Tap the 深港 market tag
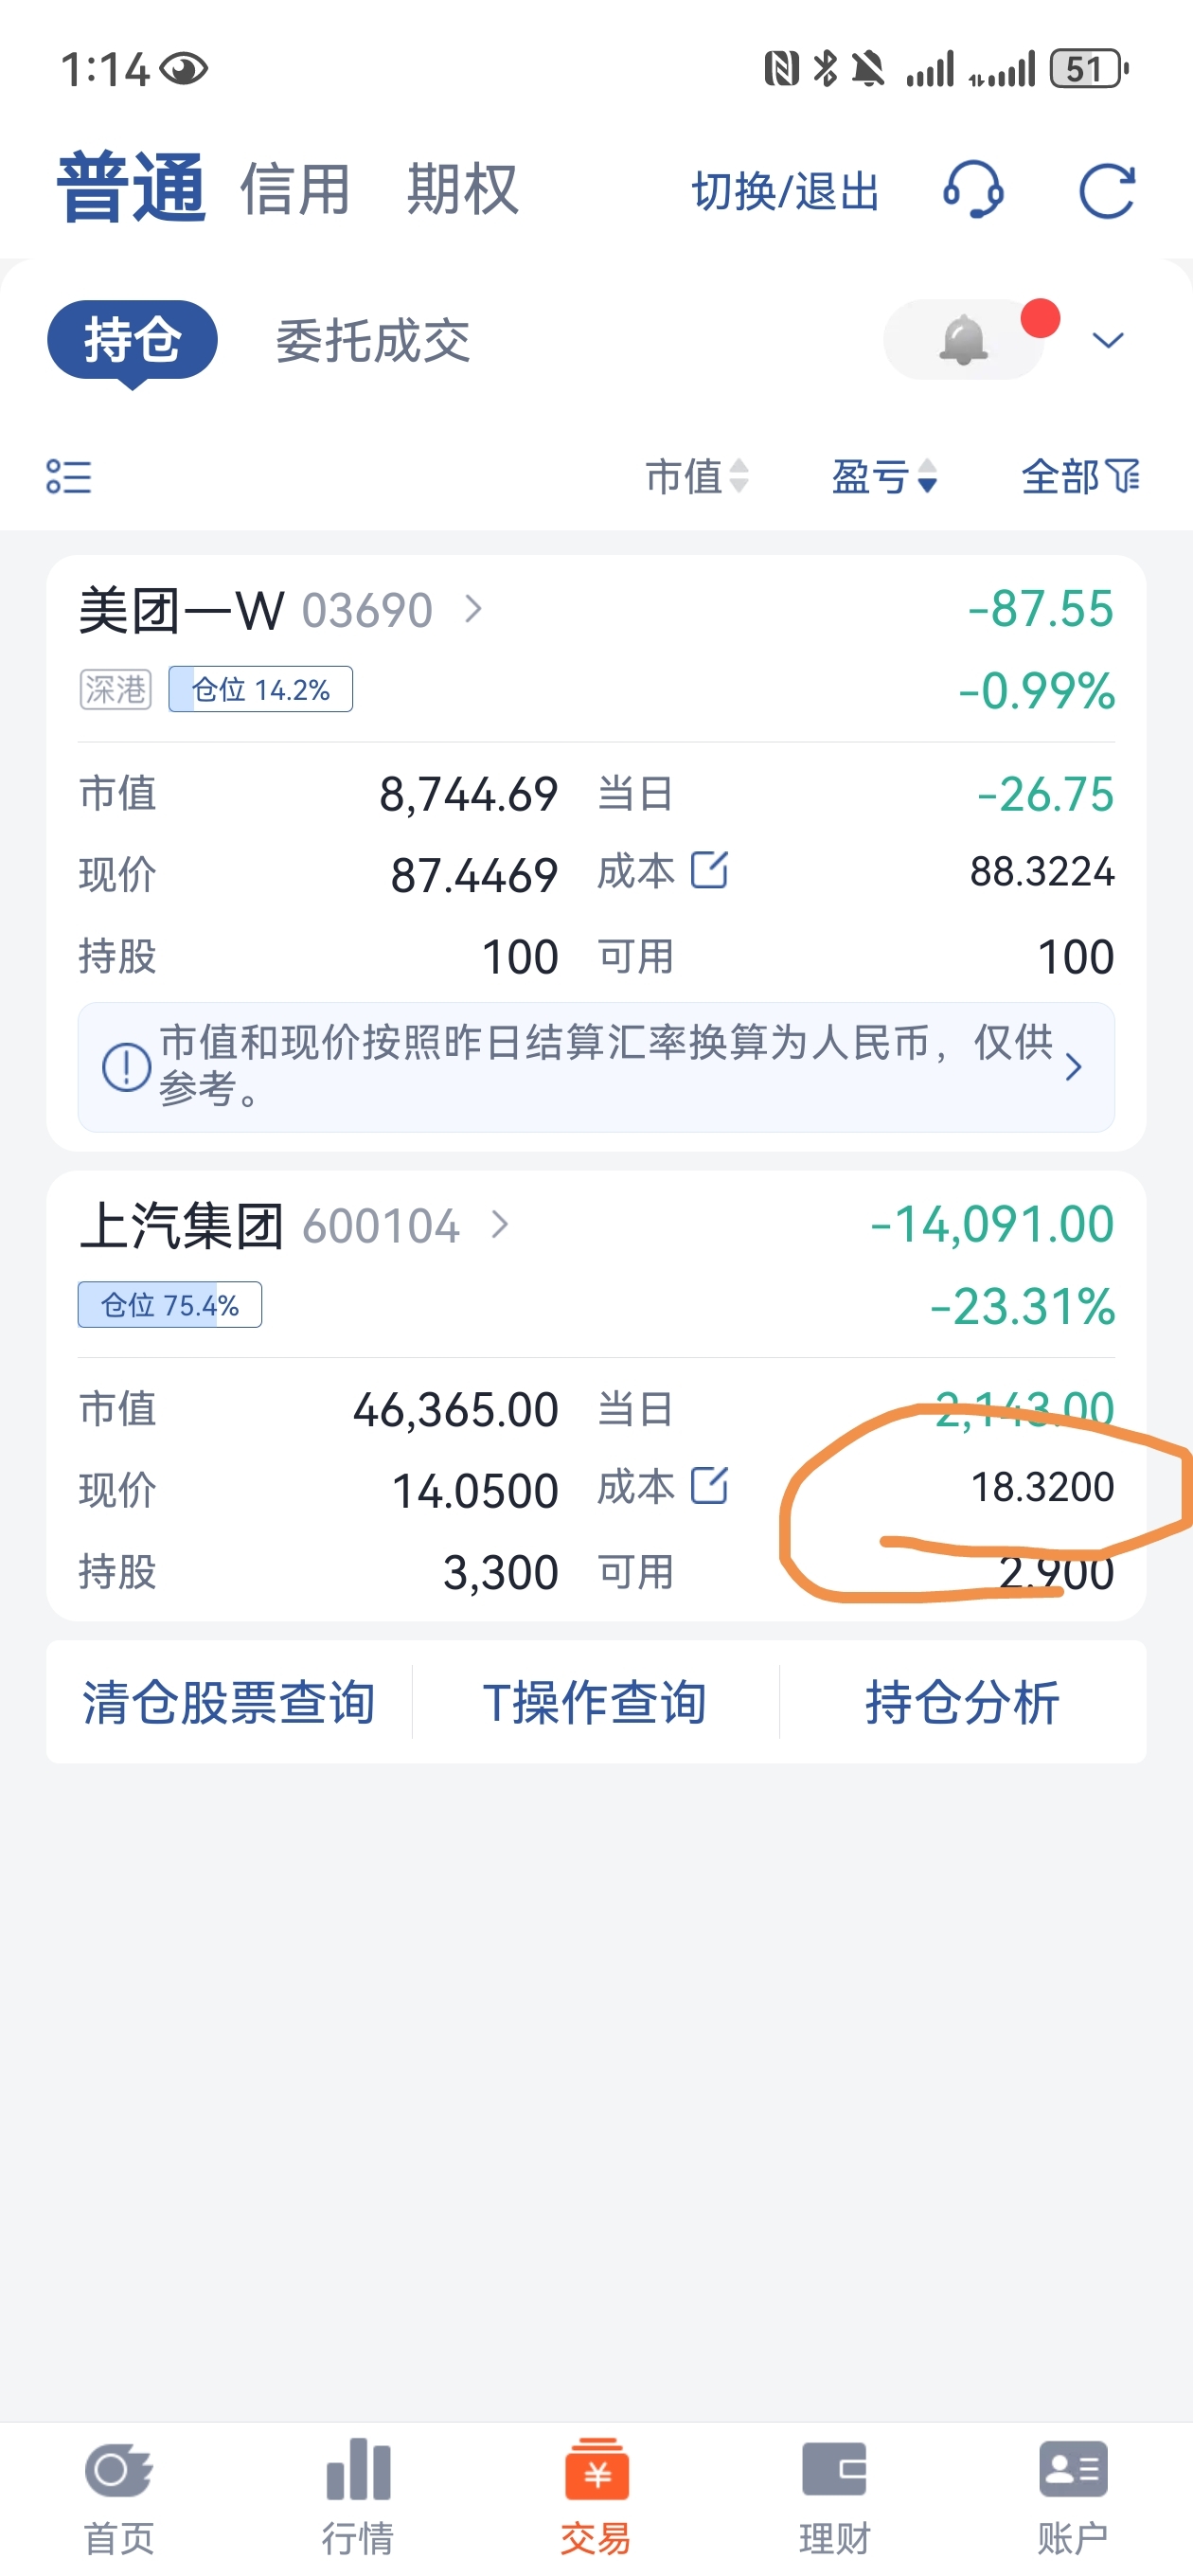 tap(116, 689)
